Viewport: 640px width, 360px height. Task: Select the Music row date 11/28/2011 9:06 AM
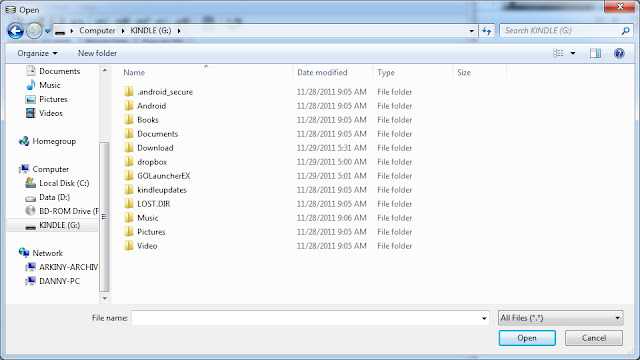click(x=331, y=218)
